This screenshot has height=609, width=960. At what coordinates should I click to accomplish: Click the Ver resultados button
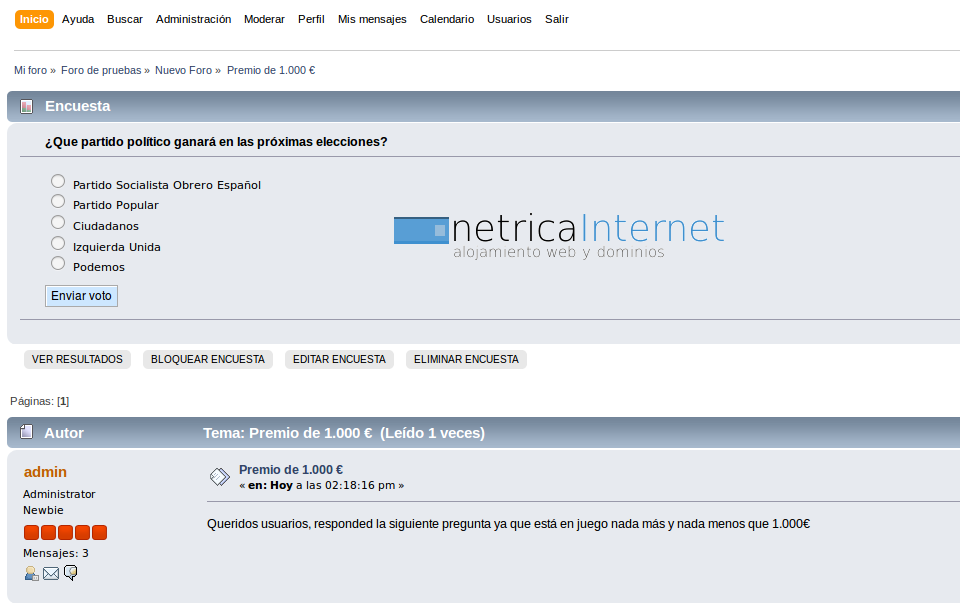77,359
